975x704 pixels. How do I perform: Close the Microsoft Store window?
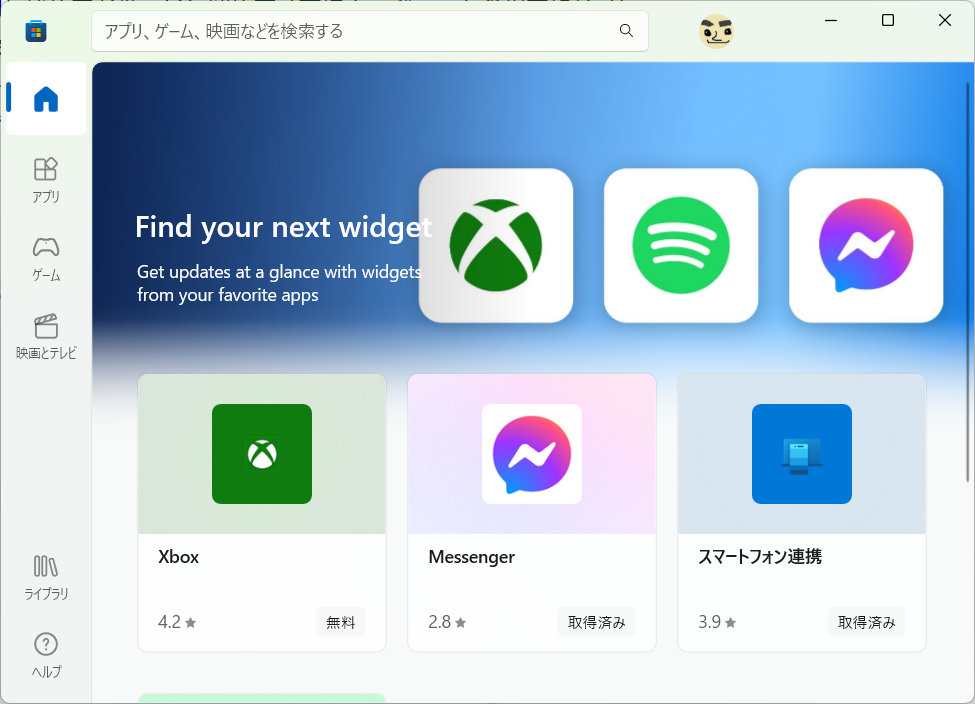pyautogui.click(x=945, y=21)
